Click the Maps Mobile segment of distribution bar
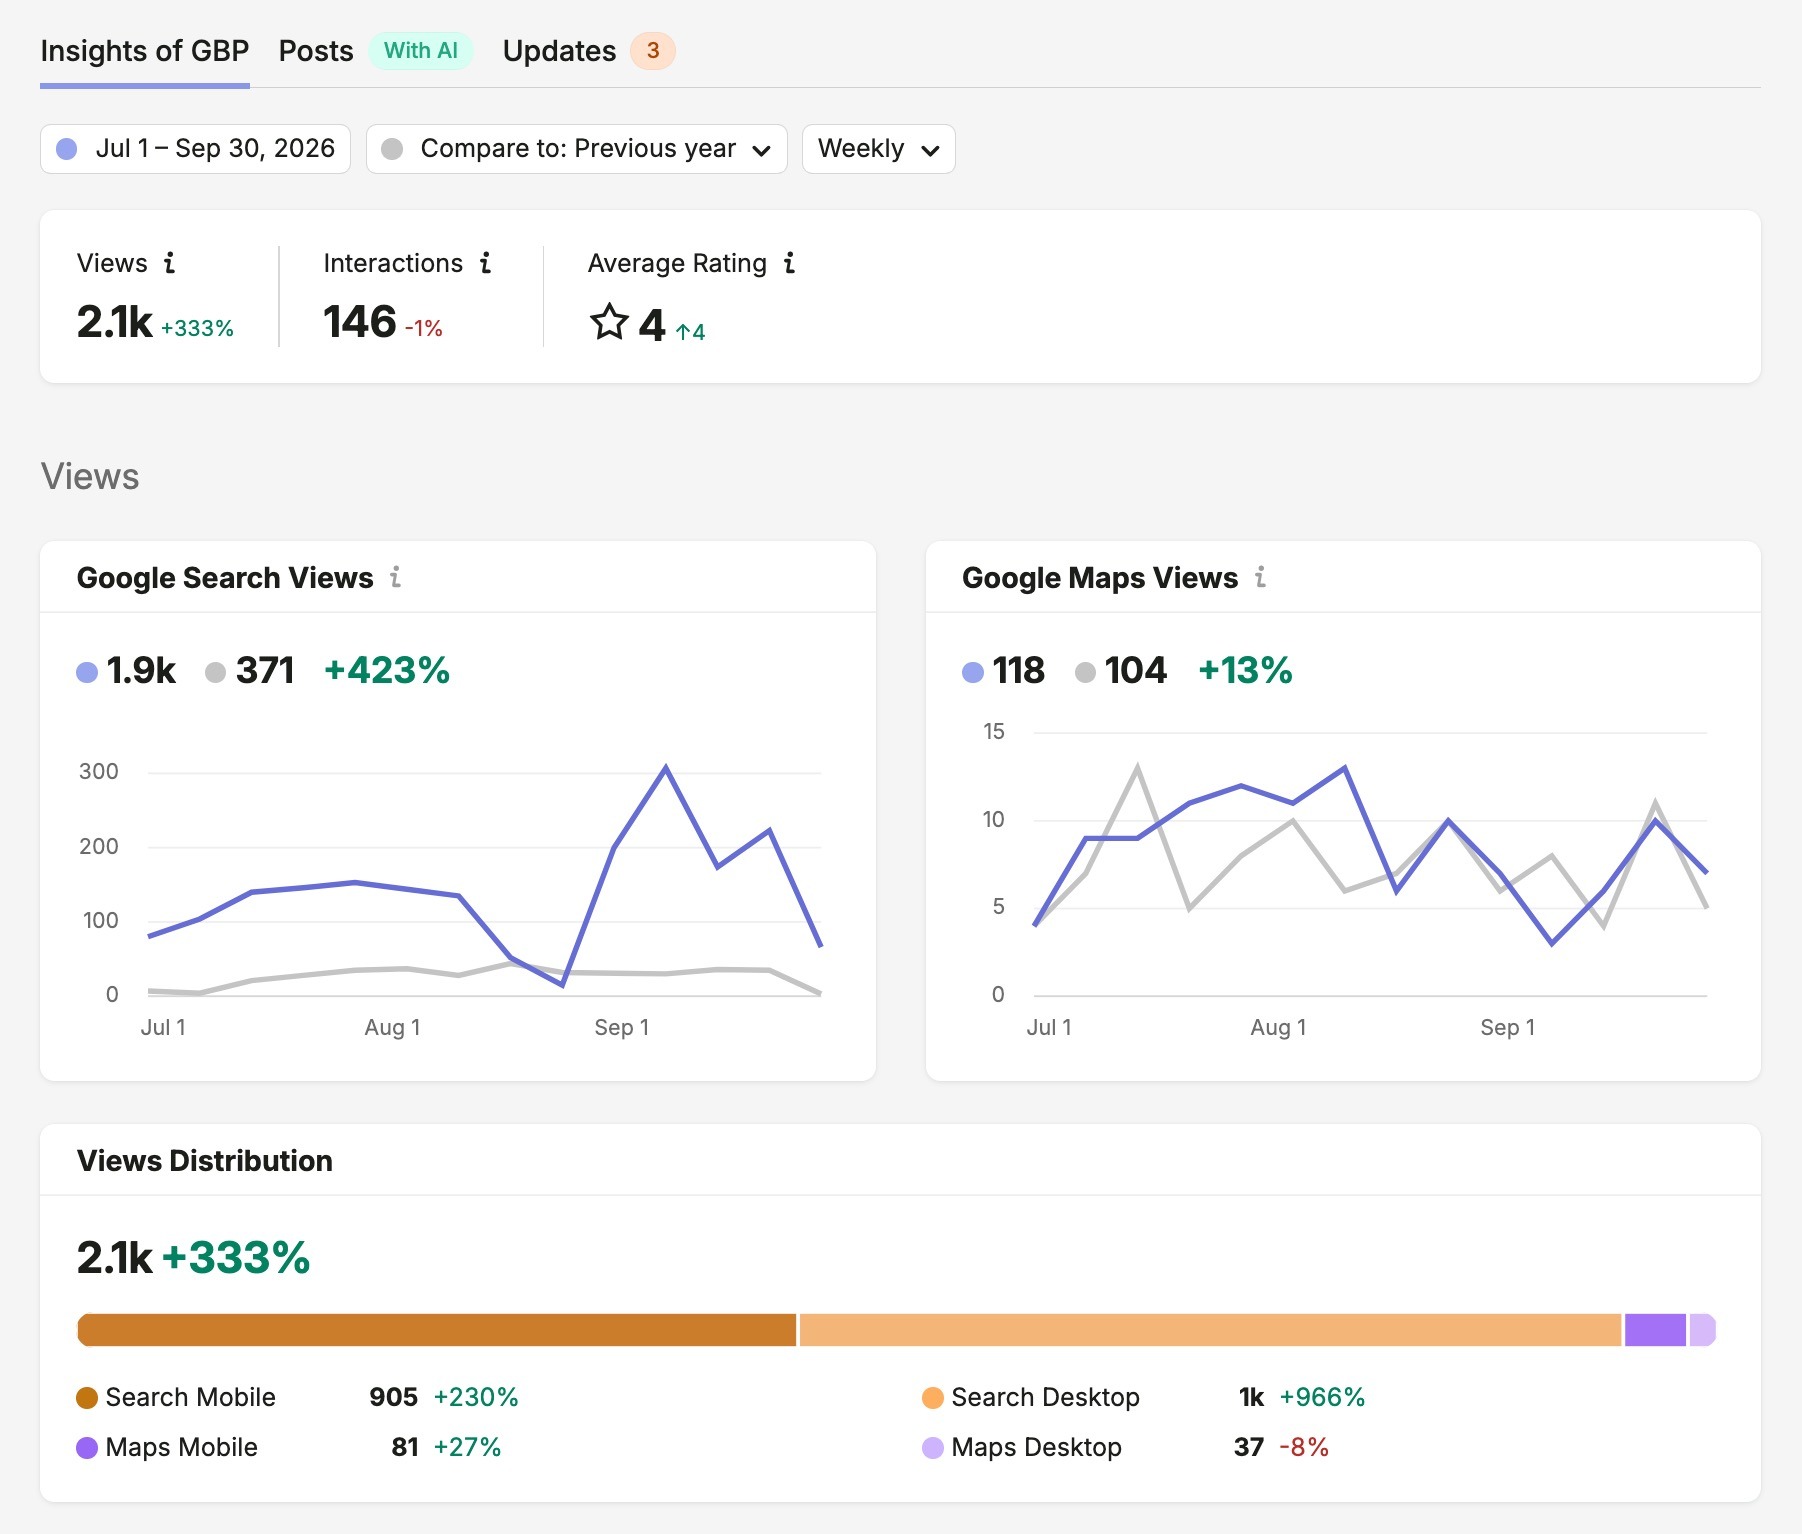This screenshot has height=1534, width=1802. pyautogui.click(x=1655, y=1330)
